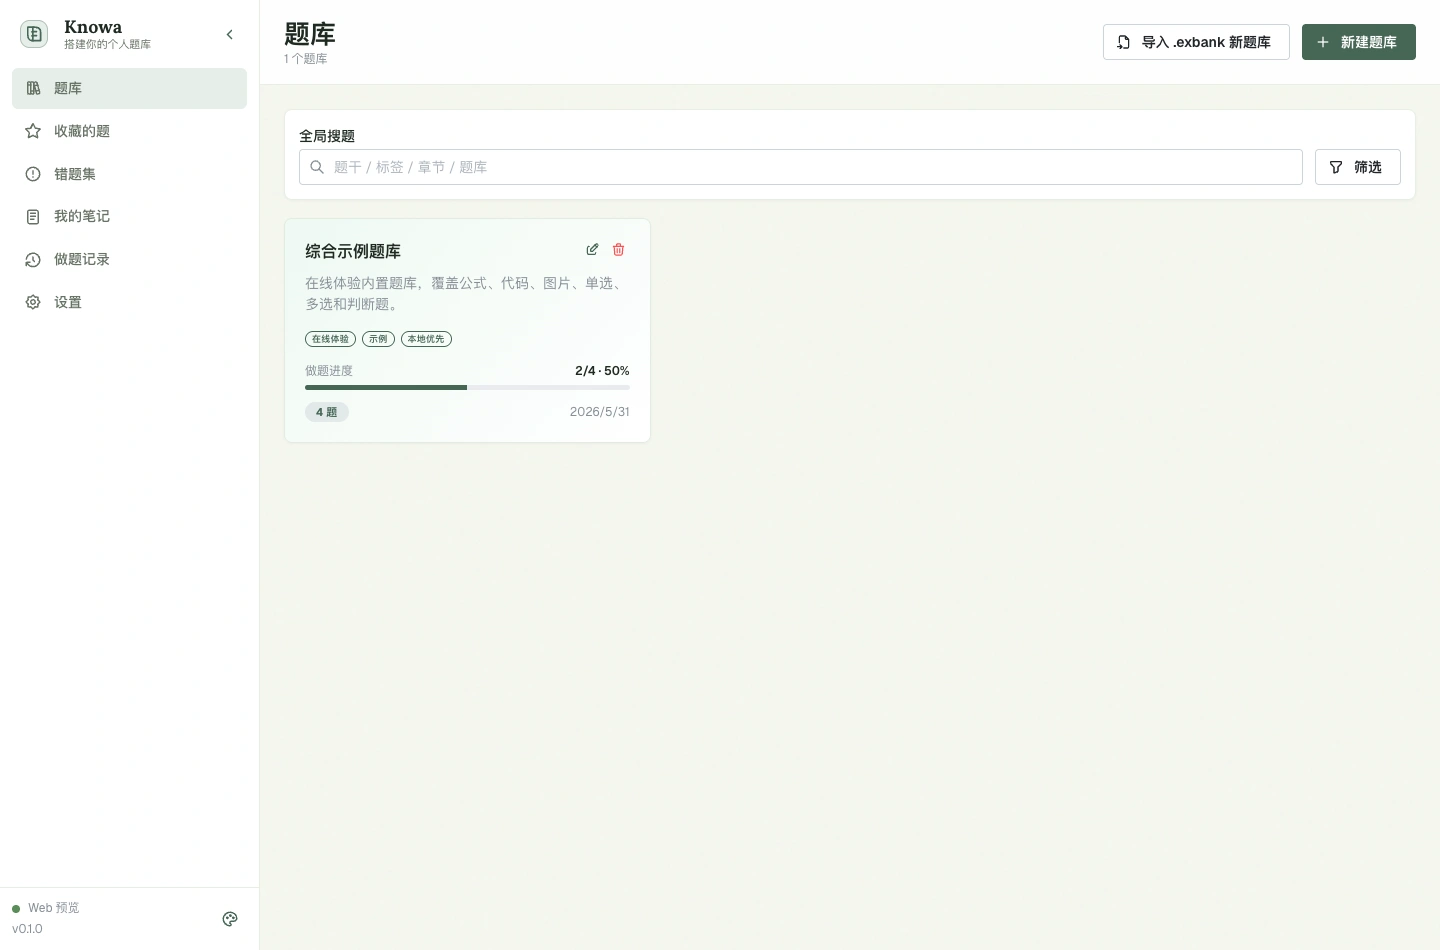This screenshot has height=950, width=1440.
Task: Click the file import icon in 导入 button
Action: point(1124,42)
